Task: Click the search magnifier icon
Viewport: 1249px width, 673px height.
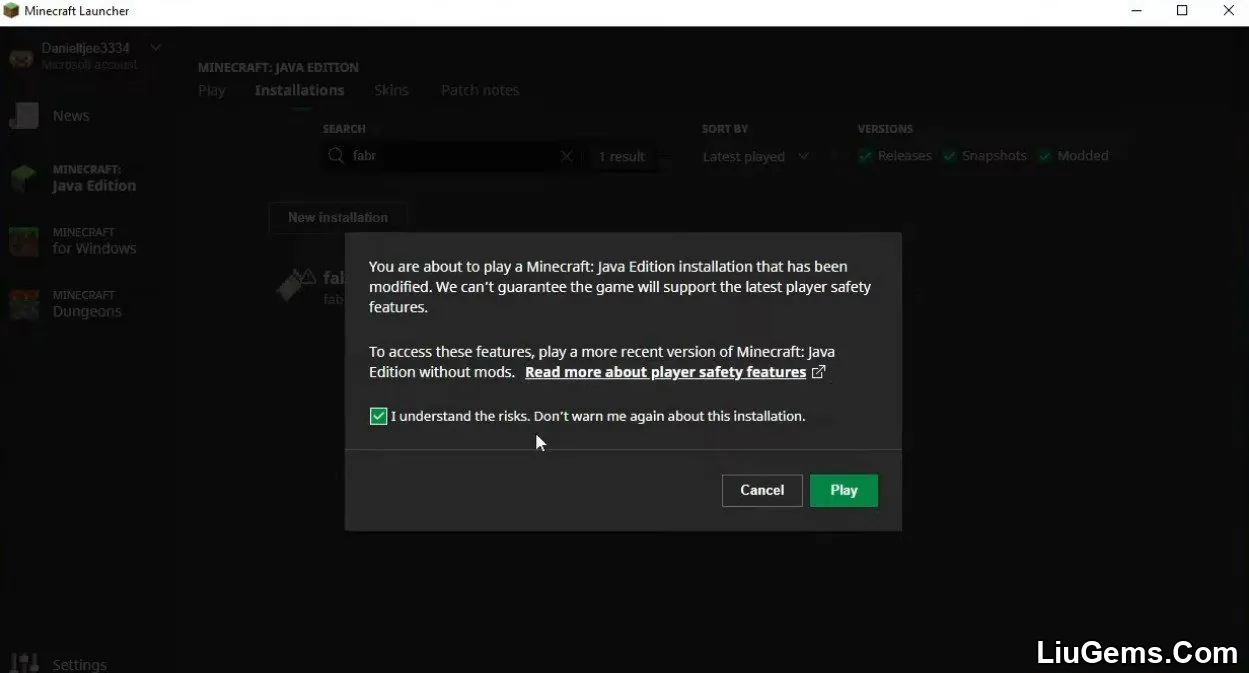Action: tap(337, 156)
